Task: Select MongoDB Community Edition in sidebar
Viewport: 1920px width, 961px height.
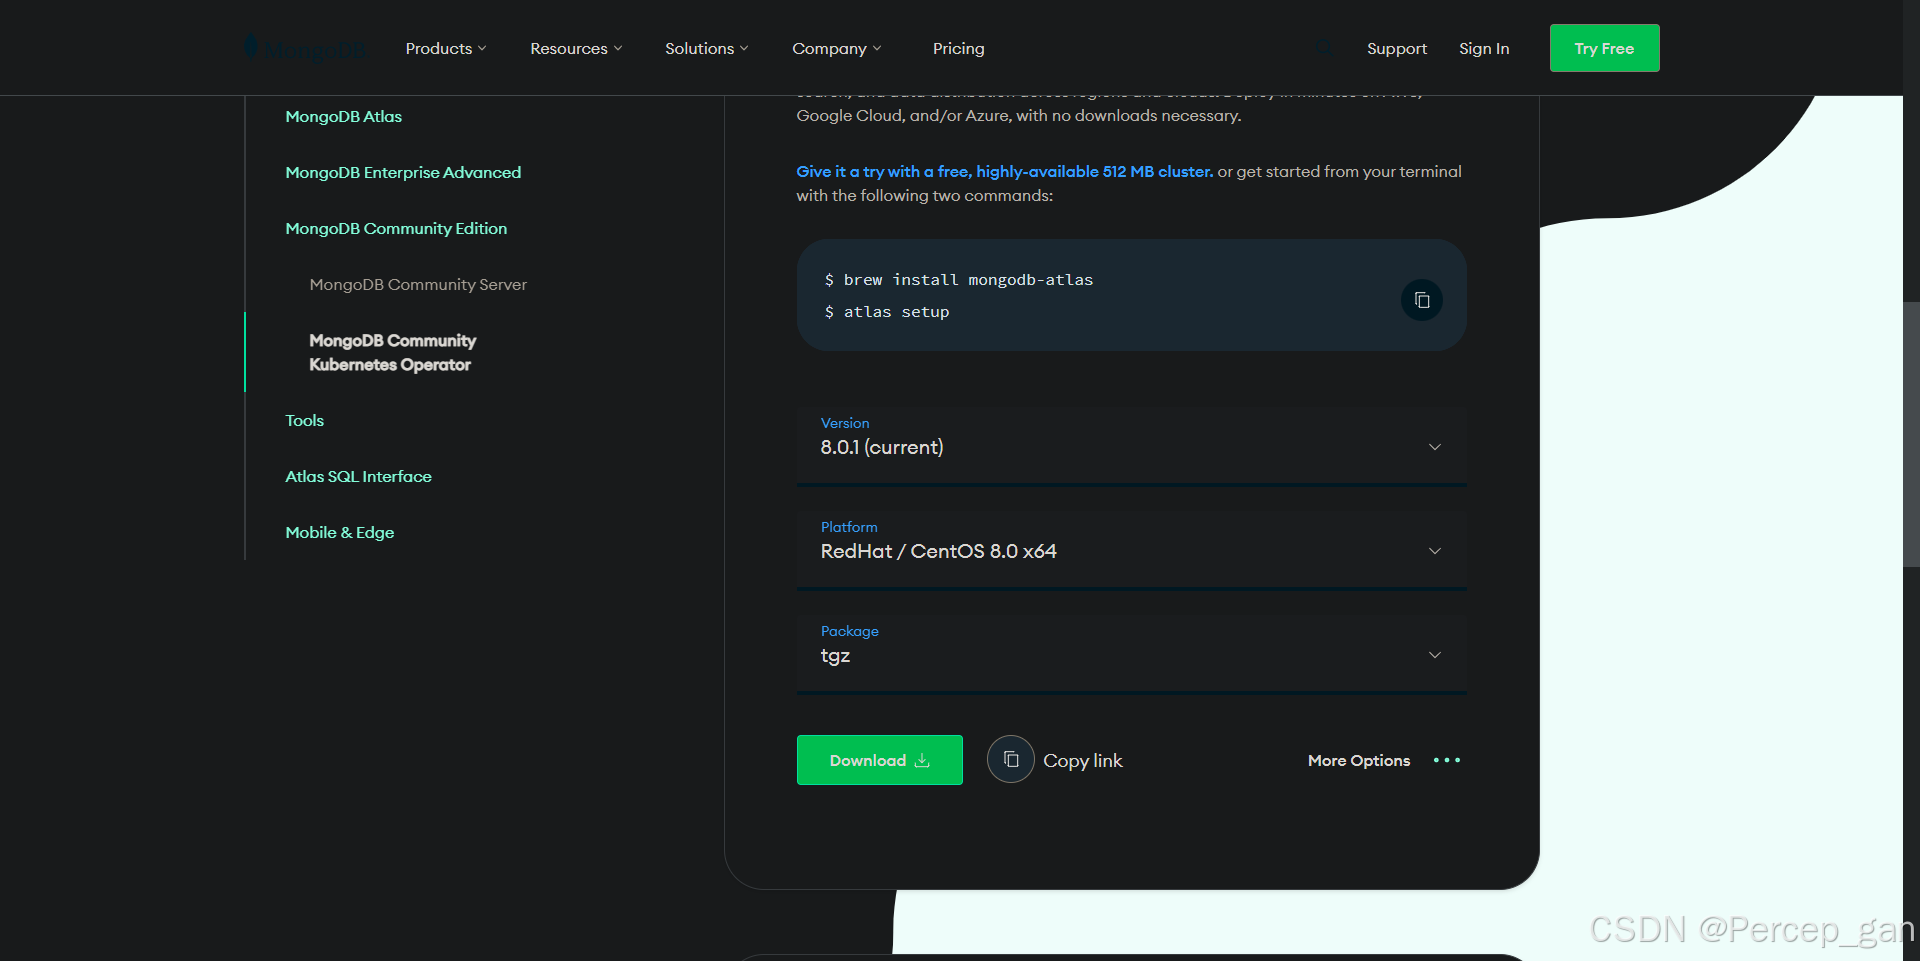Action: [396, 228]
